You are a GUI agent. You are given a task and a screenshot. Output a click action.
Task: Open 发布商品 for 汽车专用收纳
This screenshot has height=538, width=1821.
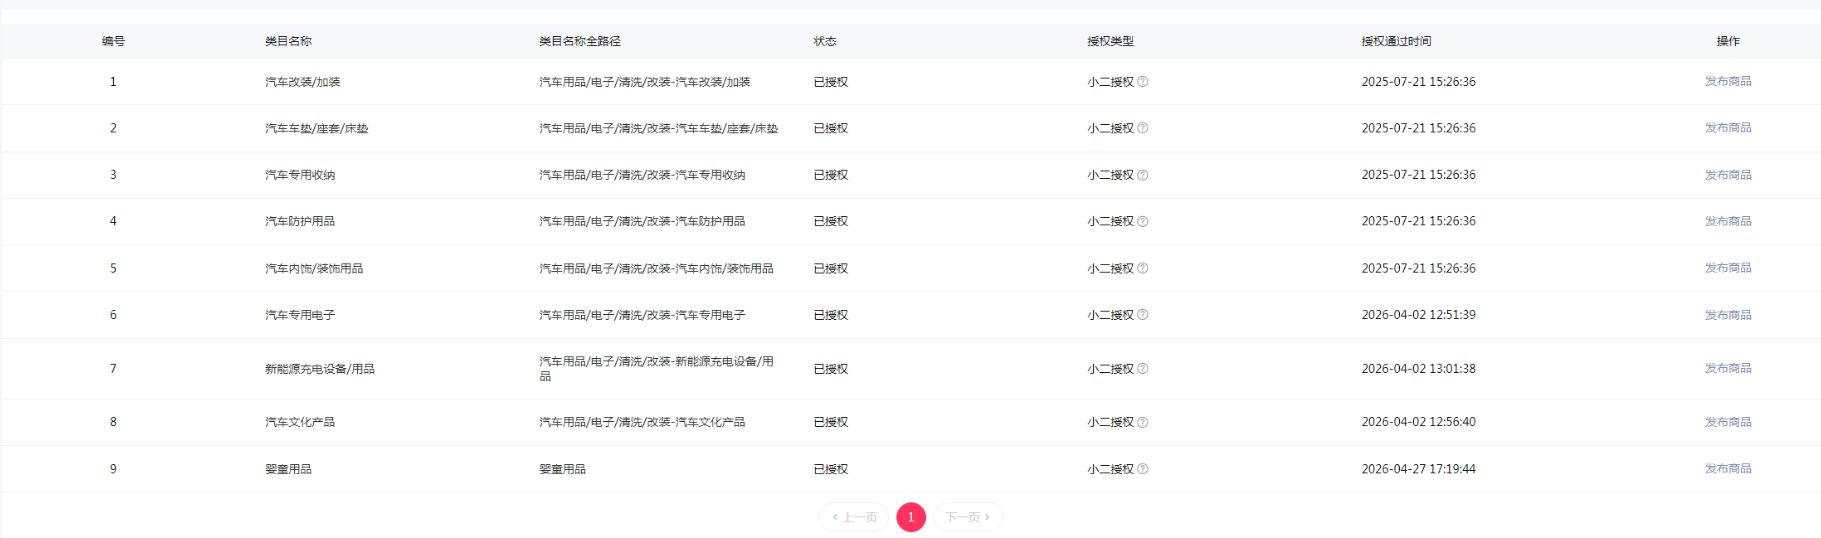click(1728, 175)
